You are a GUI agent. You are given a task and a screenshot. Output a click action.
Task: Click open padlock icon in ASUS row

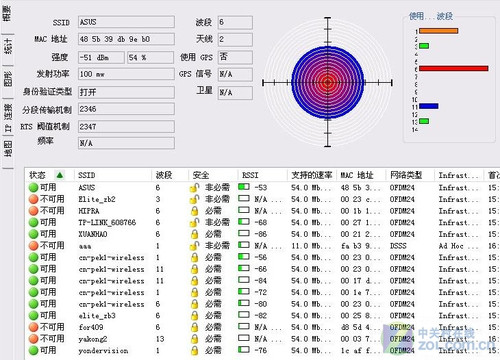(x=194, y=188)
